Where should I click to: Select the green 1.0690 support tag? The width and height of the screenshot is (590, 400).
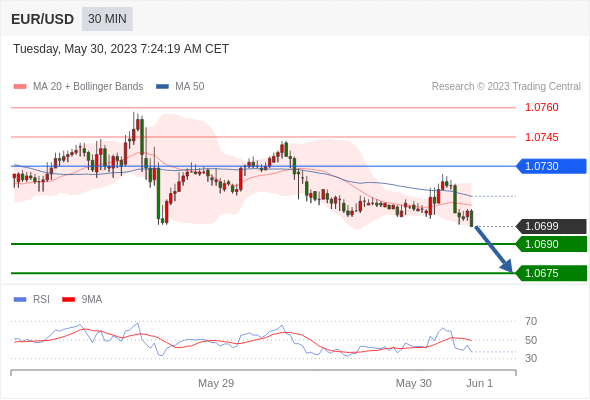(x=551, y=244)
